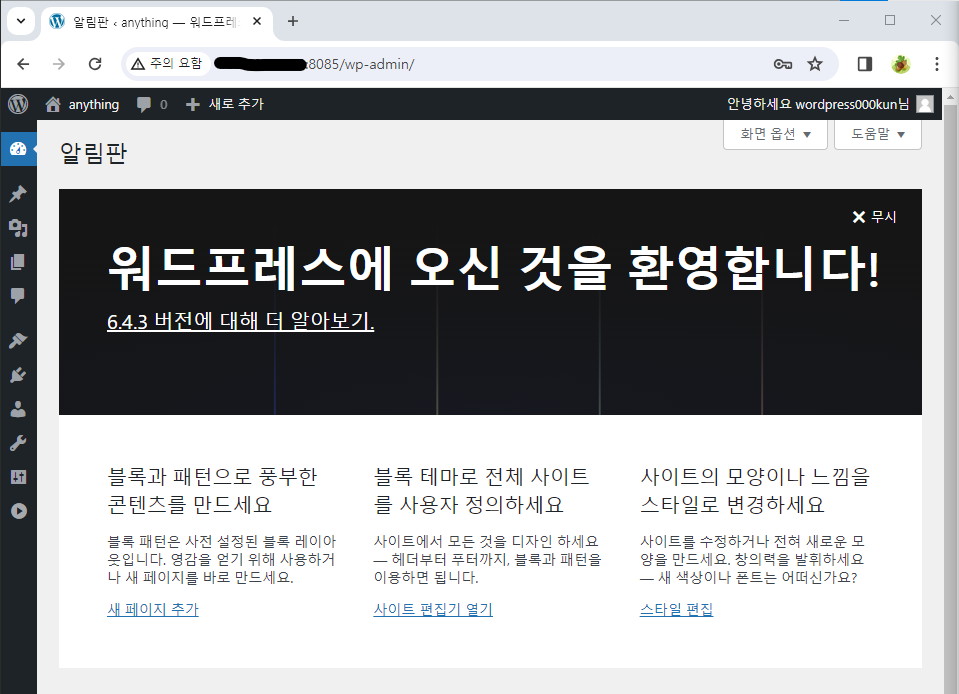Click the '워드프레스에 오신 것을 환영합니다!' banner title
The width and height of the screenshot is (959, 694).
[x=494, y=268]
